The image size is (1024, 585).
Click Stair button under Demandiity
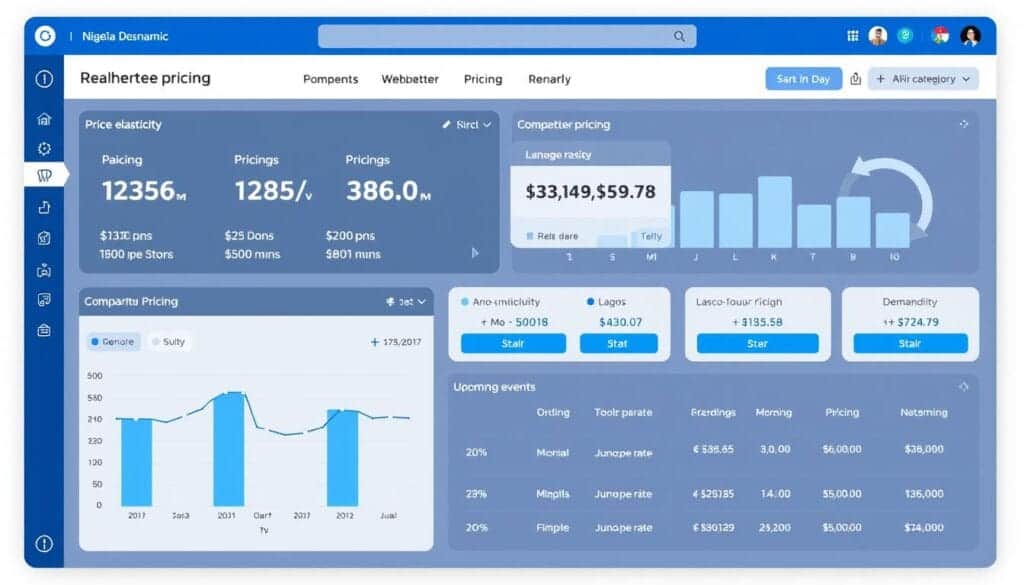coord(910,343)
